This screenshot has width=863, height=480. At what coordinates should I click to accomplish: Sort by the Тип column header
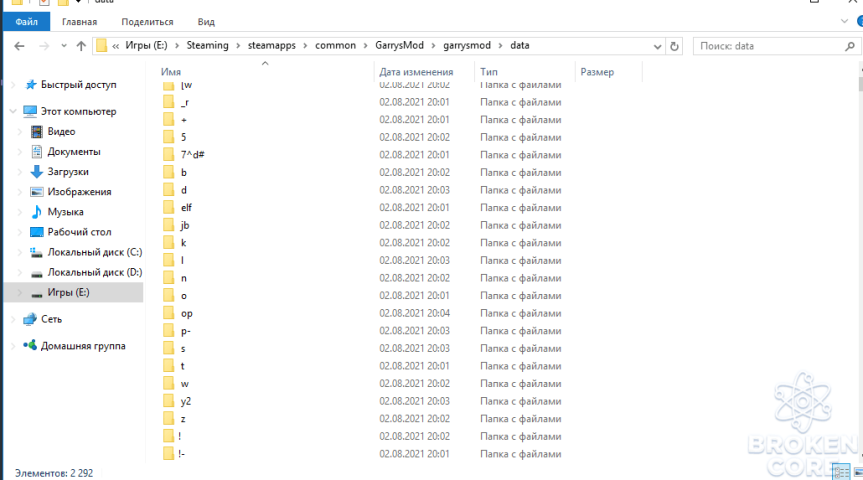(x=489, y=72)
